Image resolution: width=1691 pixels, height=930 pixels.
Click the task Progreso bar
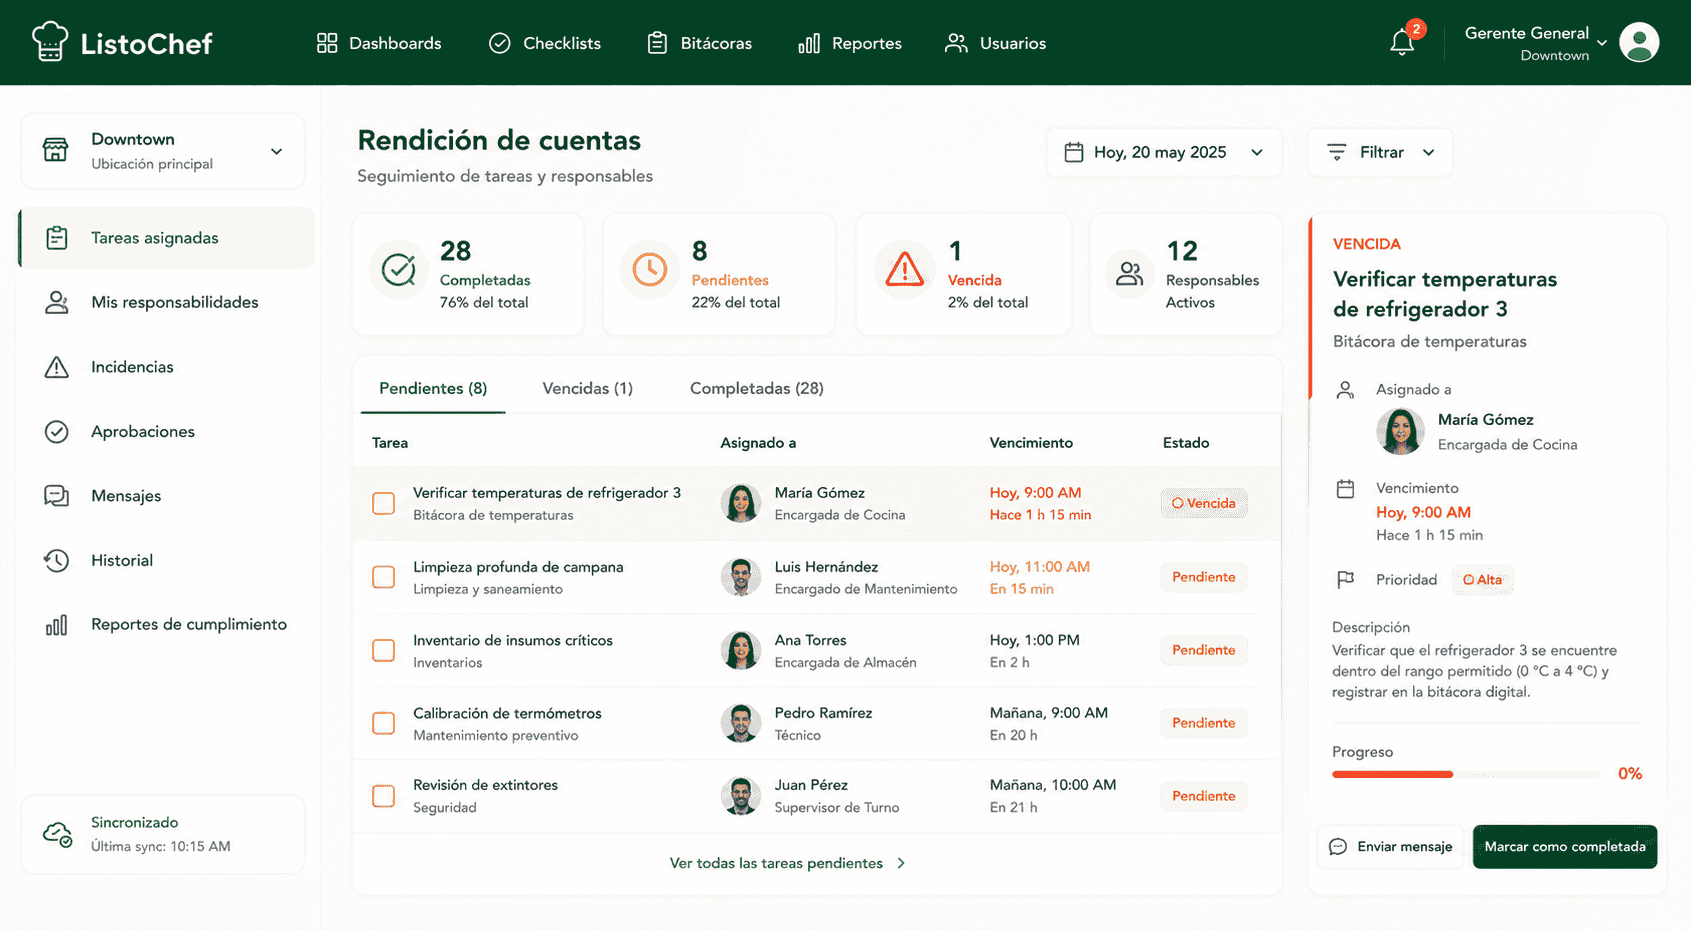click(x=1466, y=774)
